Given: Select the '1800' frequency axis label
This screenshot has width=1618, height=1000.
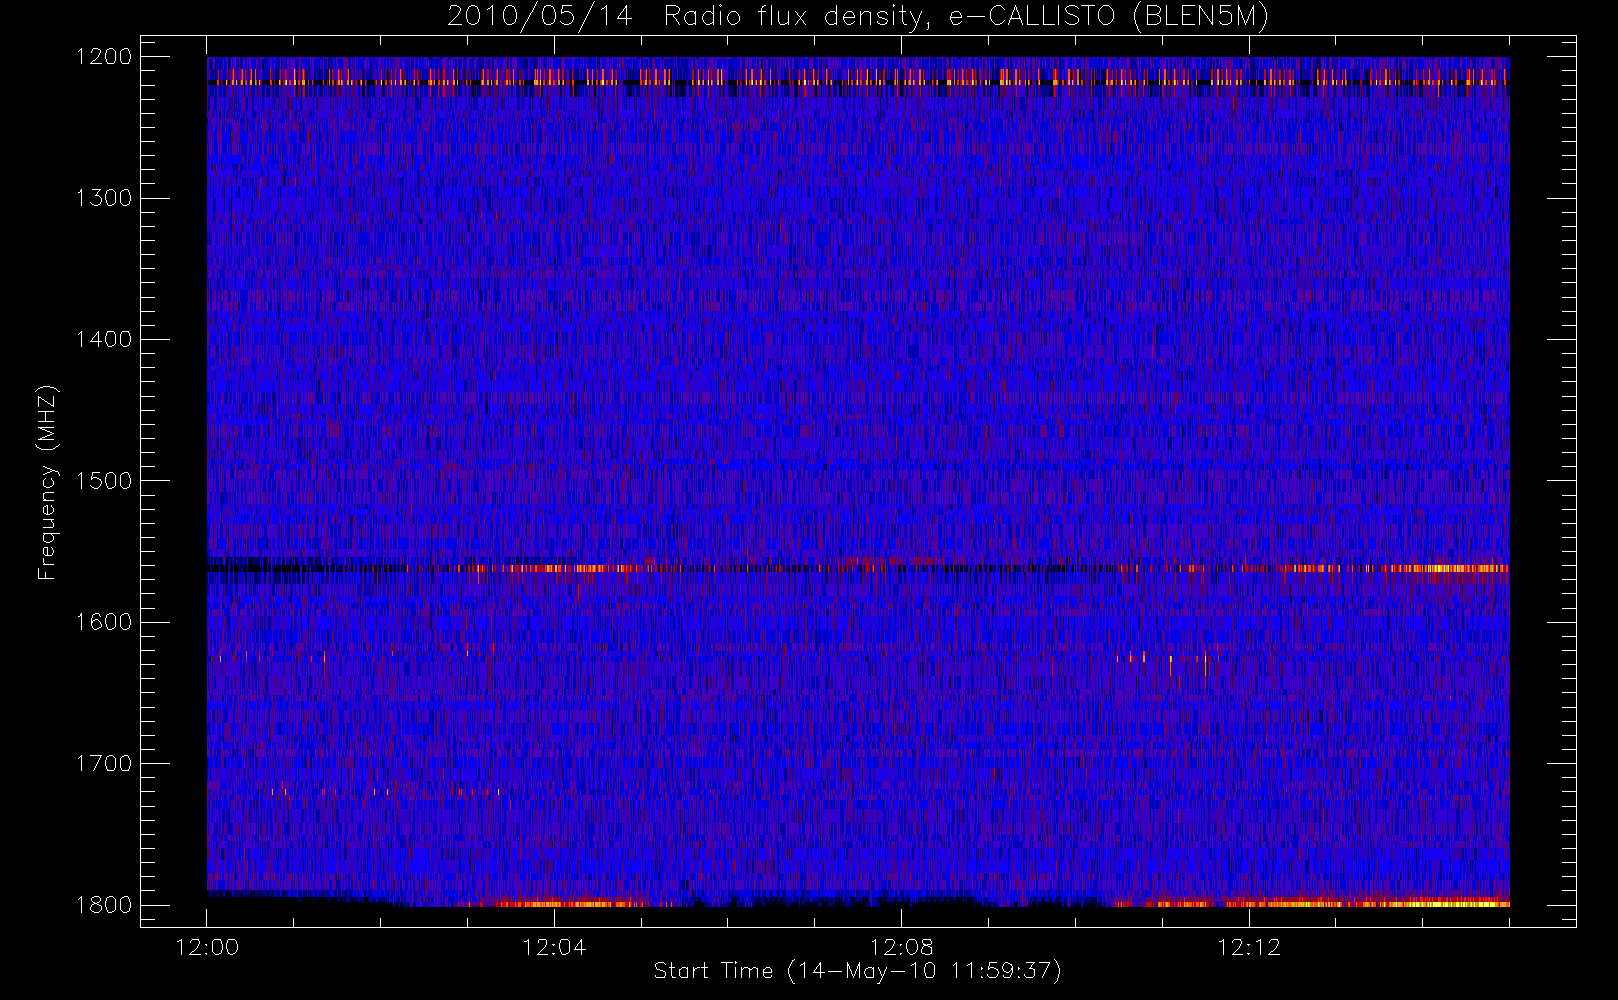Looking at the screenshot, I should pos(104,905).
